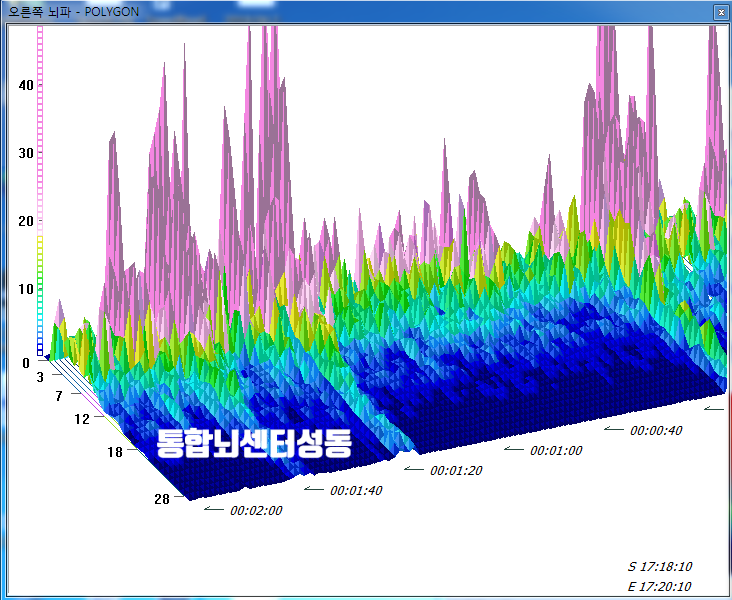Click the 3 frequency axis label
Screen dimensions: 732x600
tap(40, 377)
